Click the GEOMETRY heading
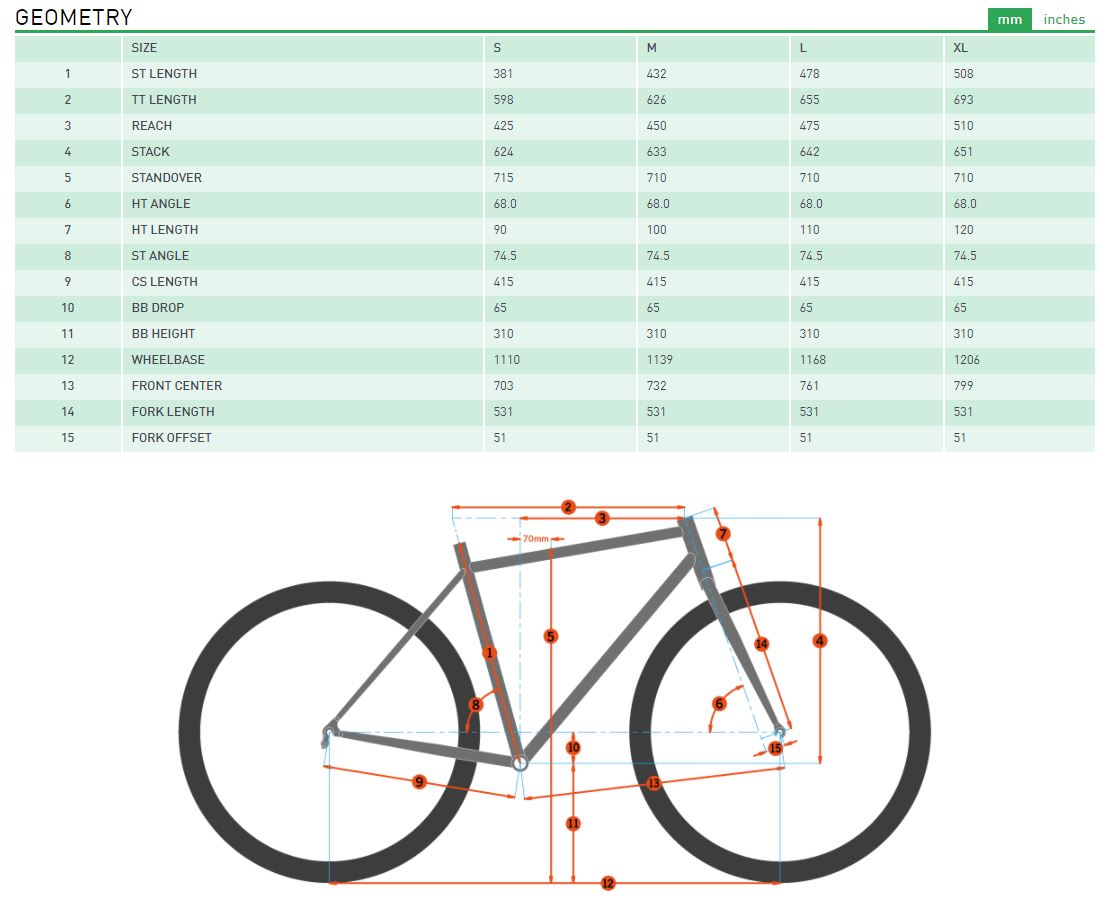Screen dimensions: 1109x923 tap(74, 17)
